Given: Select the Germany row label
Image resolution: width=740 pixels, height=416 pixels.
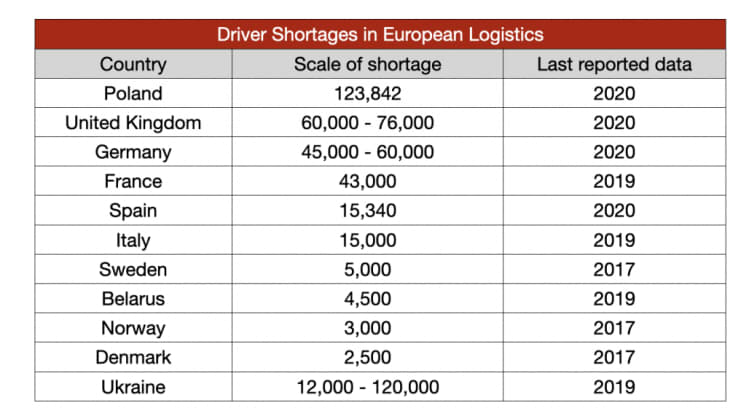Looking at the screenshot, I should point(133,152).
